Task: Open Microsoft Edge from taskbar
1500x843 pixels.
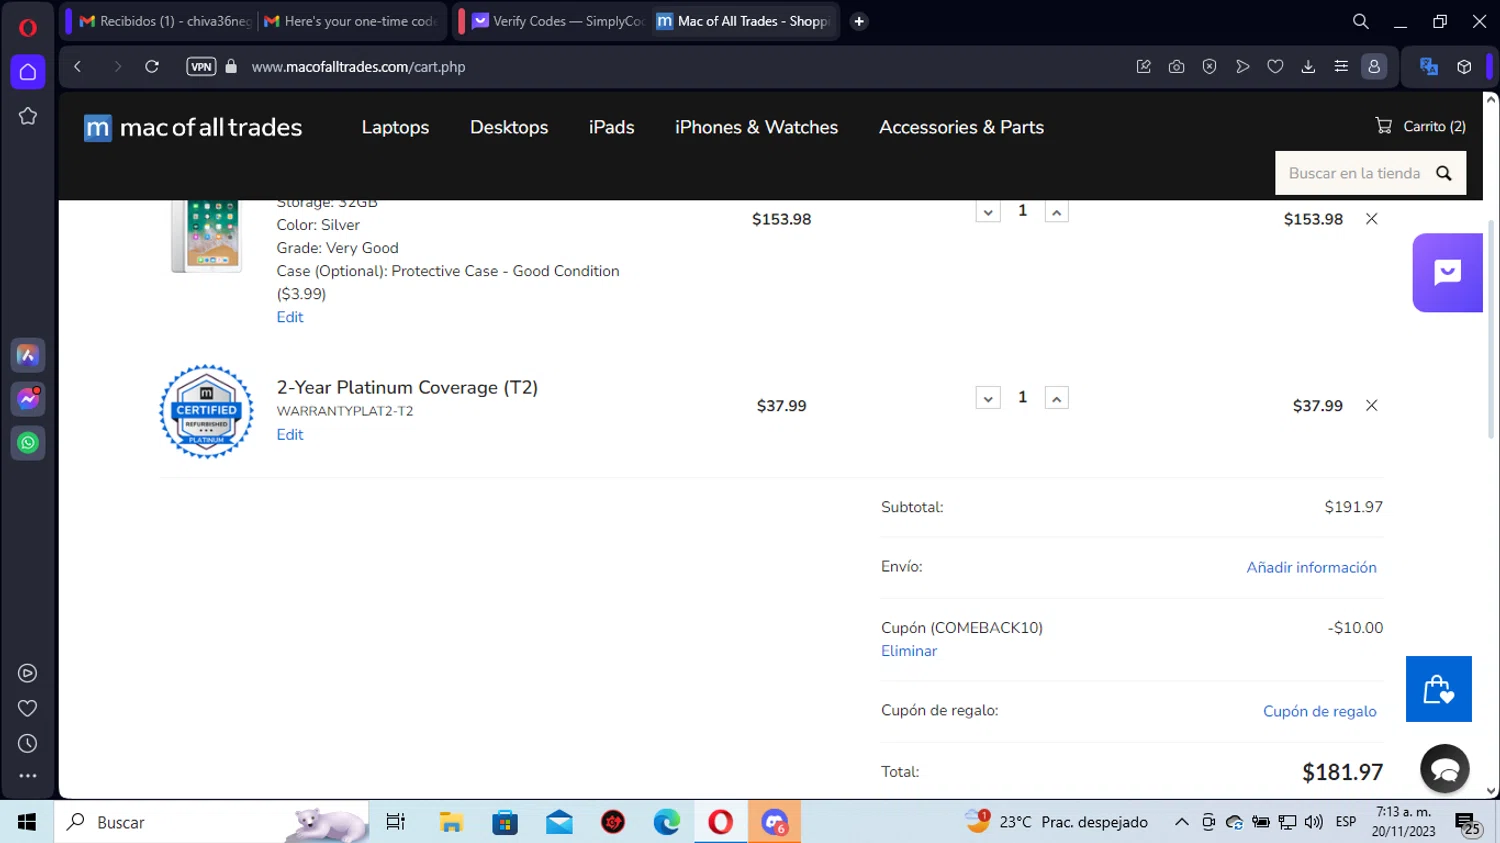Action: [667, 822]
